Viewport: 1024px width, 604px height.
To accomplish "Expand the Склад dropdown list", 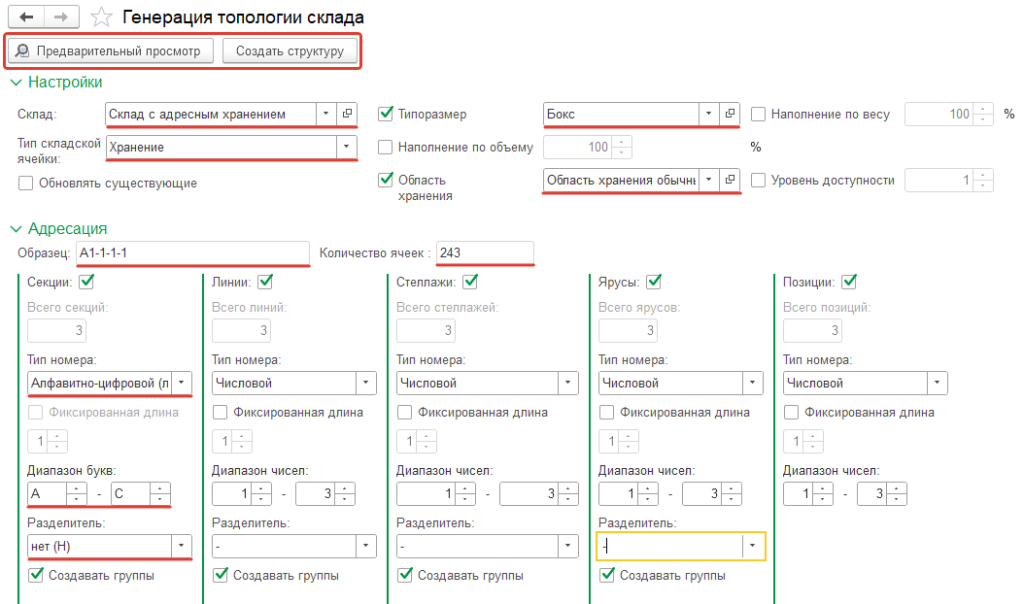I will [x=326, y=114].
